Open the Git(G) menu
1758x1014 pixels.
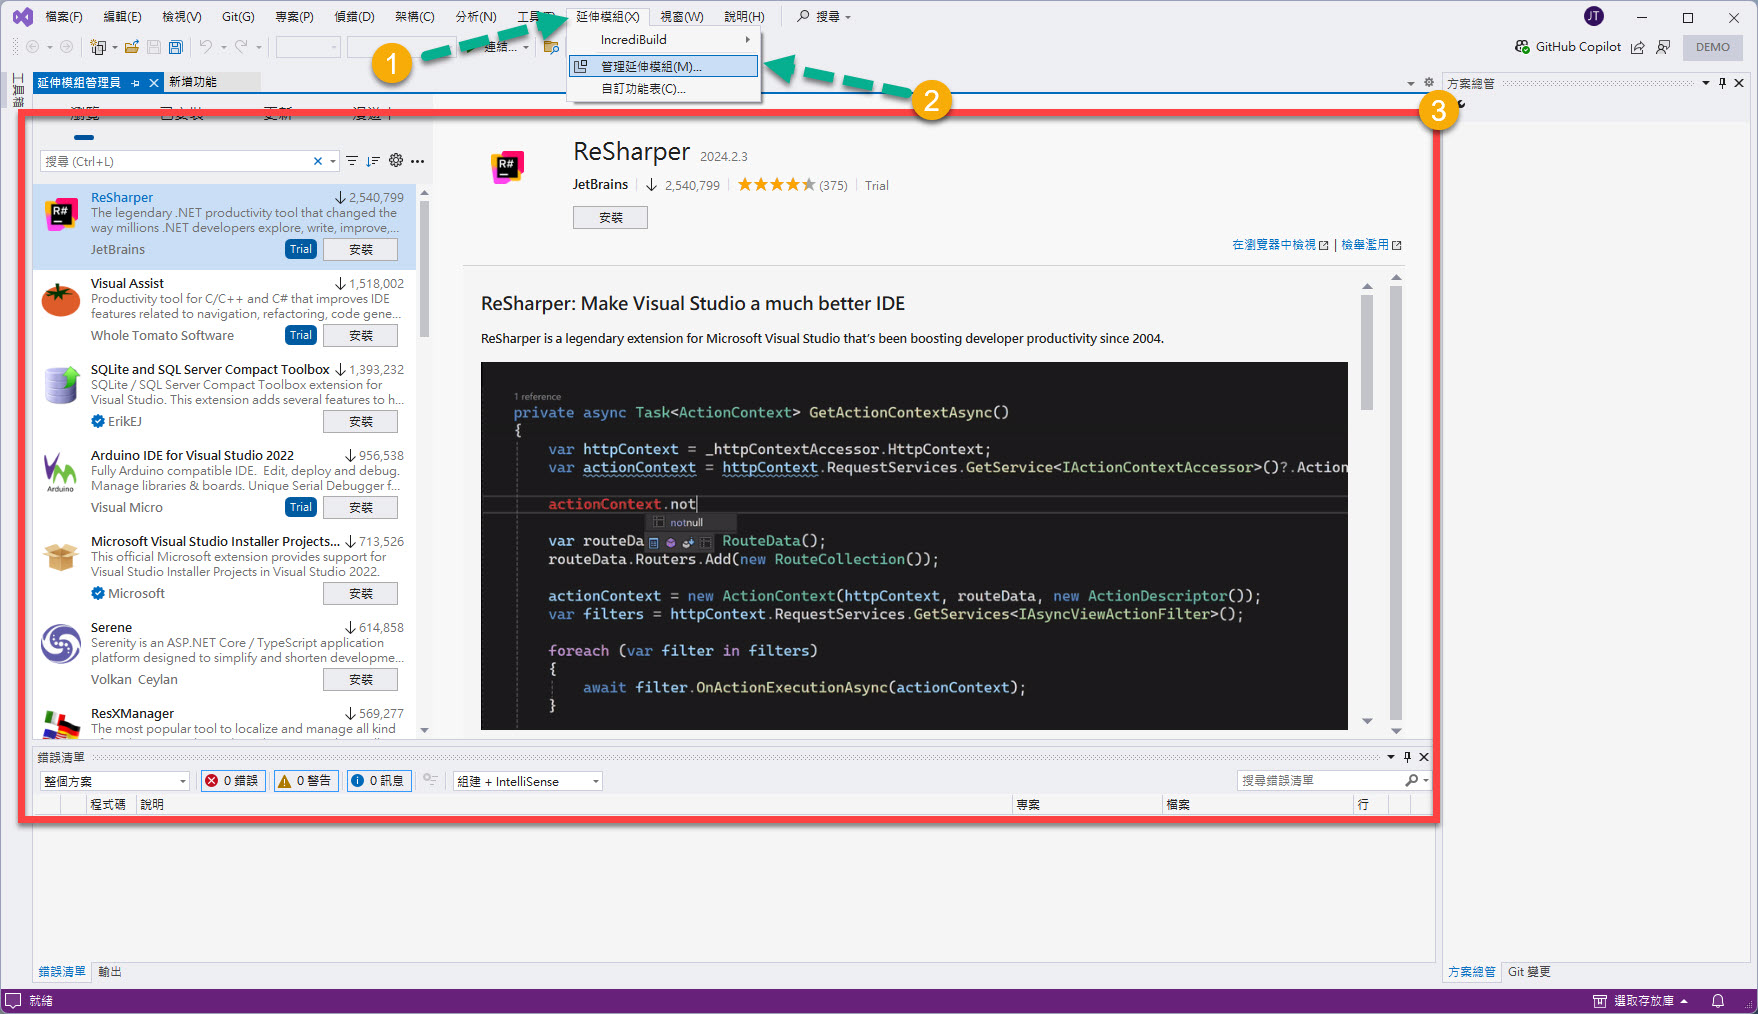(238, 16)
